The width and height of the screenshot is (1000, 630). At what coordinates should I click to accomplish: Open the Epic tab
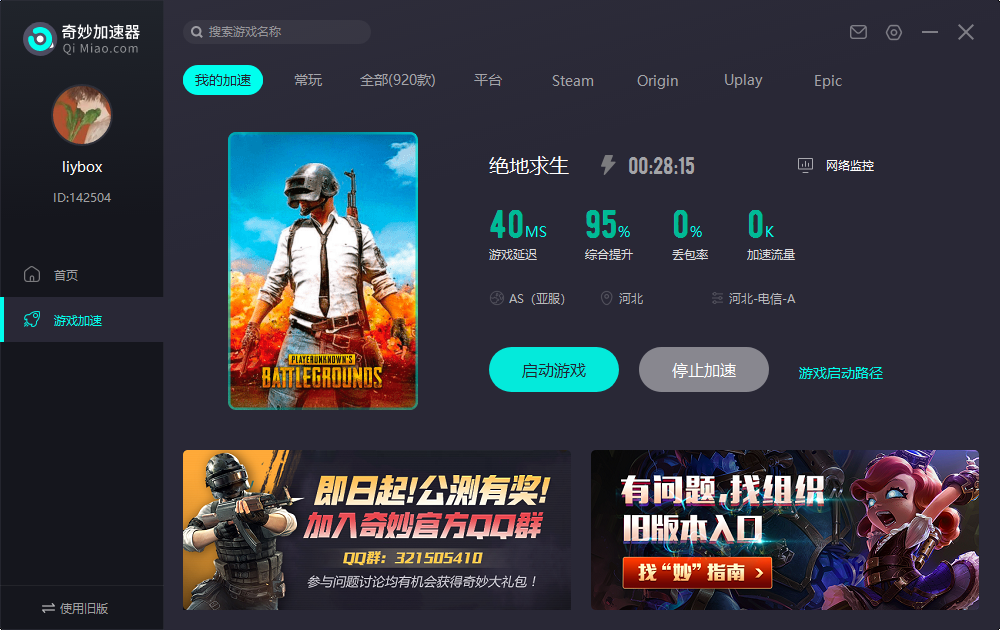tap(827, 81)
